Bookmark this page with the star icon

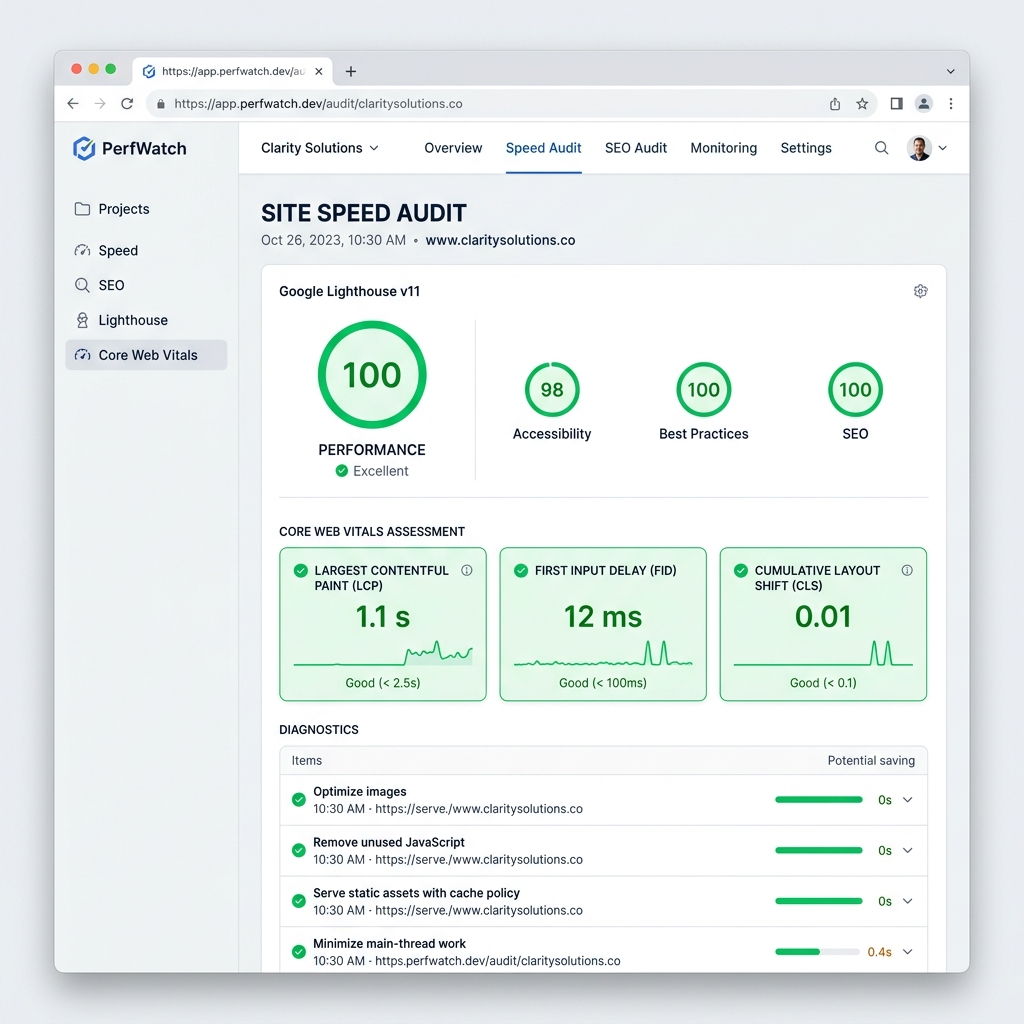863,104
